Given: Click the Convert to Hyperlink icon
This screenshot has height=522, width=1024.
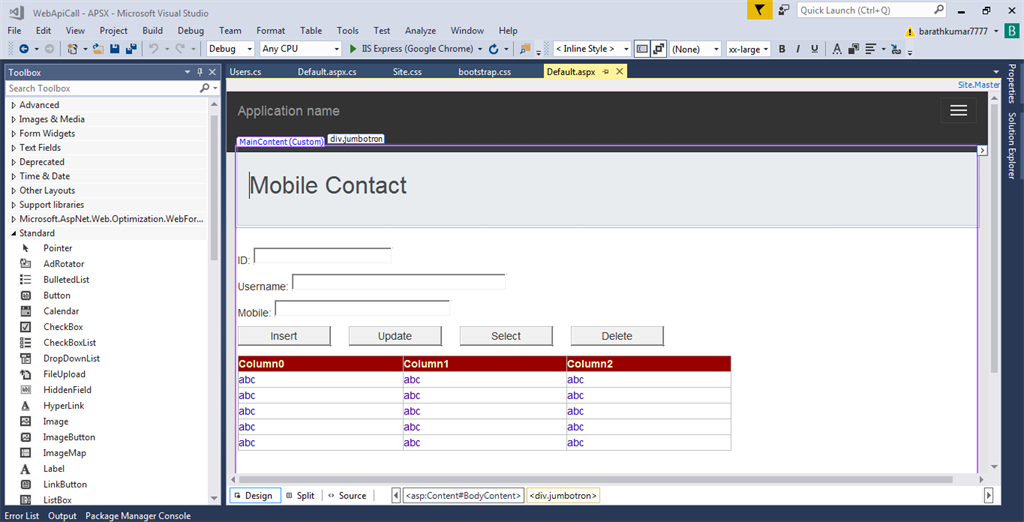Looking at the screenshot, I should coord(896,49).
